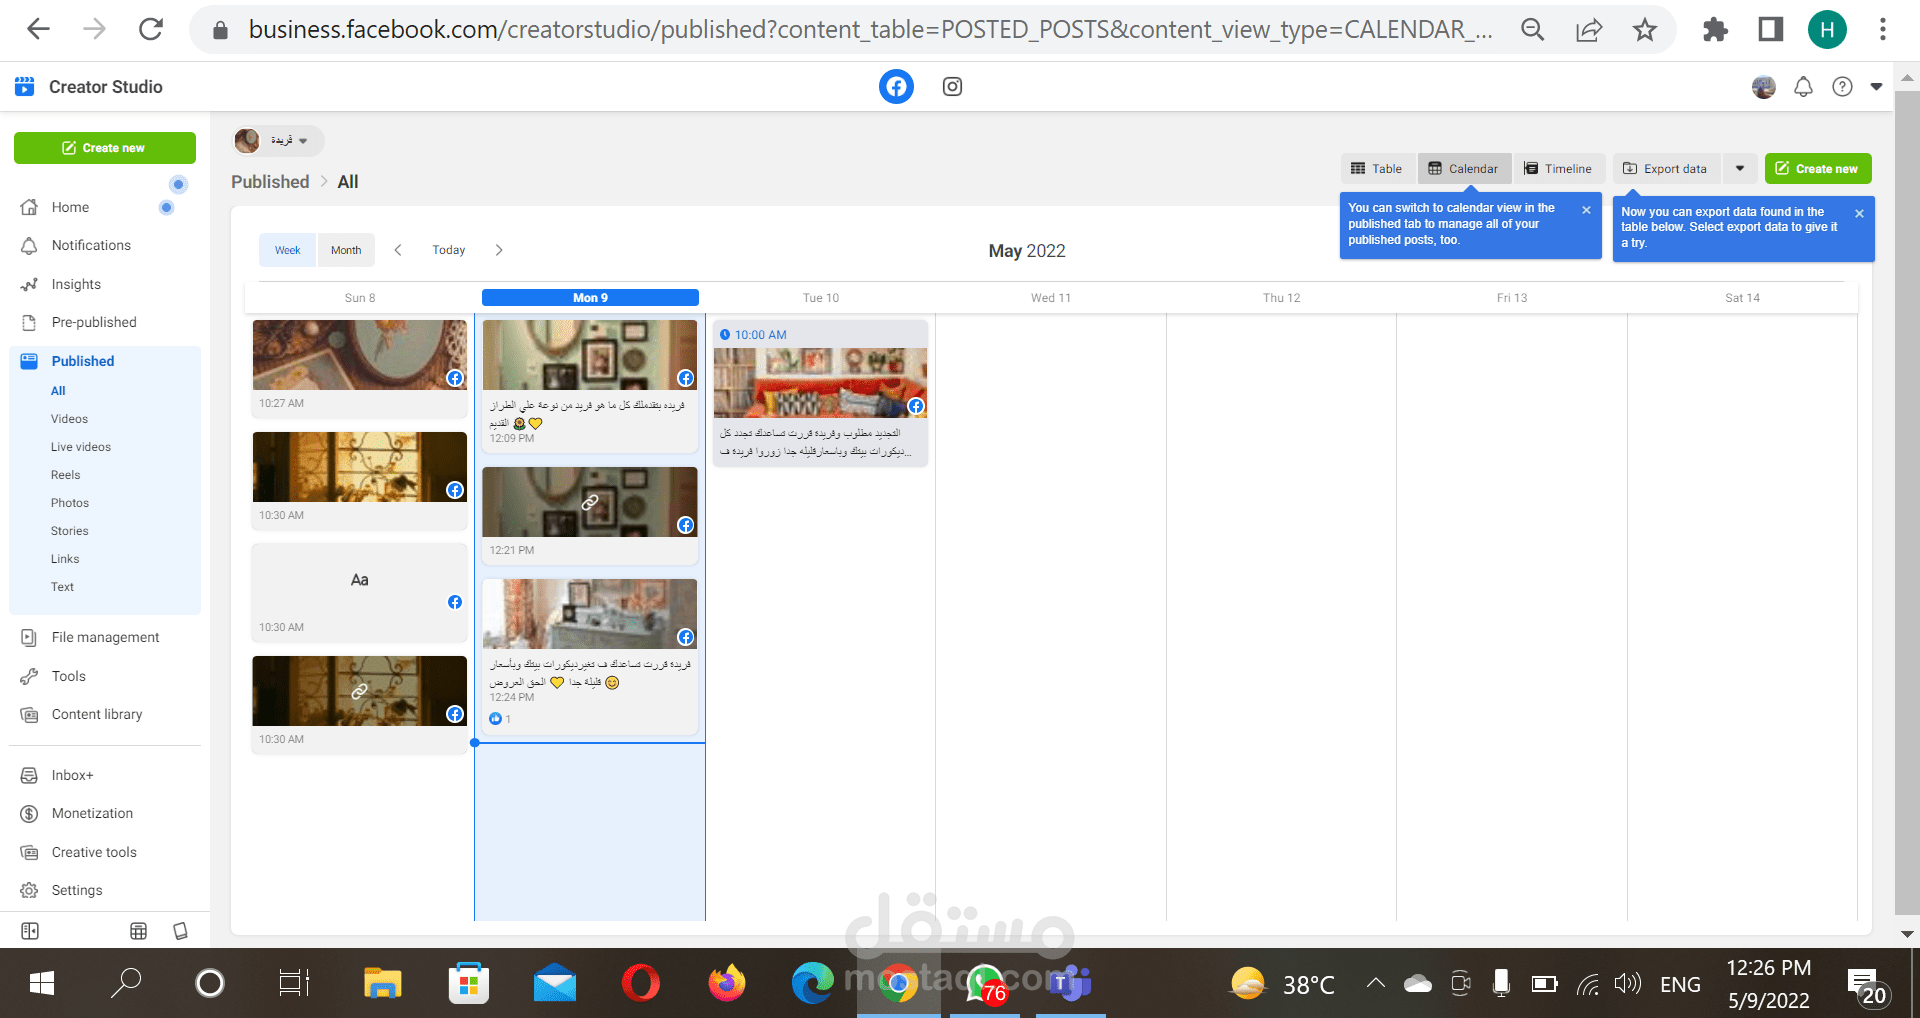The width and height of the screenshot is (1920, 1018).
Task: Open the Tuesday 10:00 AM scheduled post
Action: (820, 393)
